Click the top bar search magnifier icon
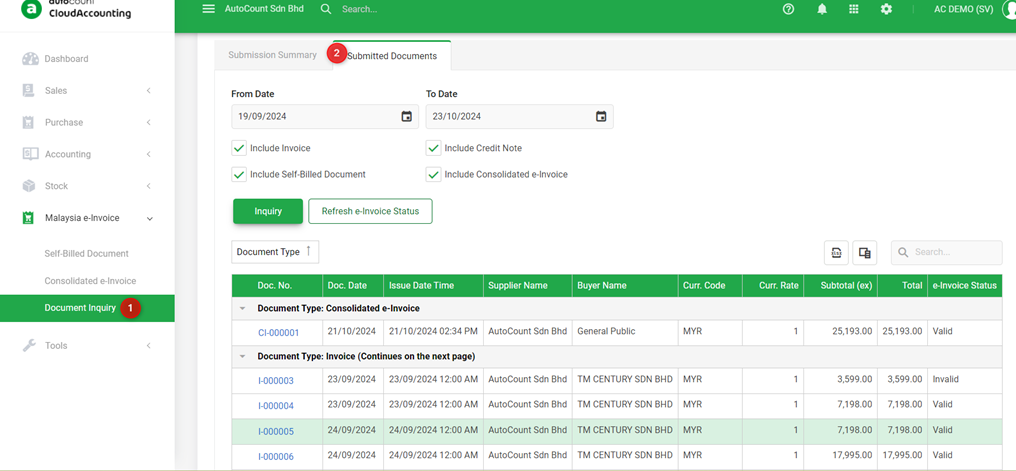The height and width of the screenshot is (471, 1016). point(326,9)
